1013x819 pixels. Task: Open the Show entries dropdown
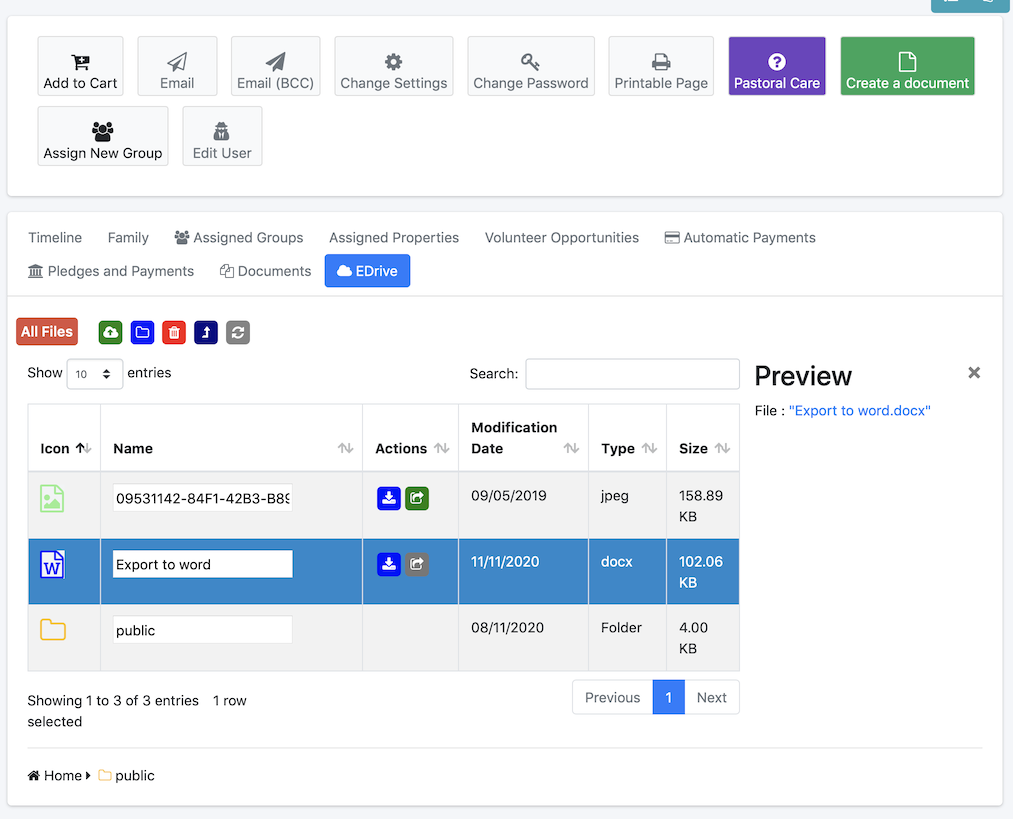click(x=94, y=374)
